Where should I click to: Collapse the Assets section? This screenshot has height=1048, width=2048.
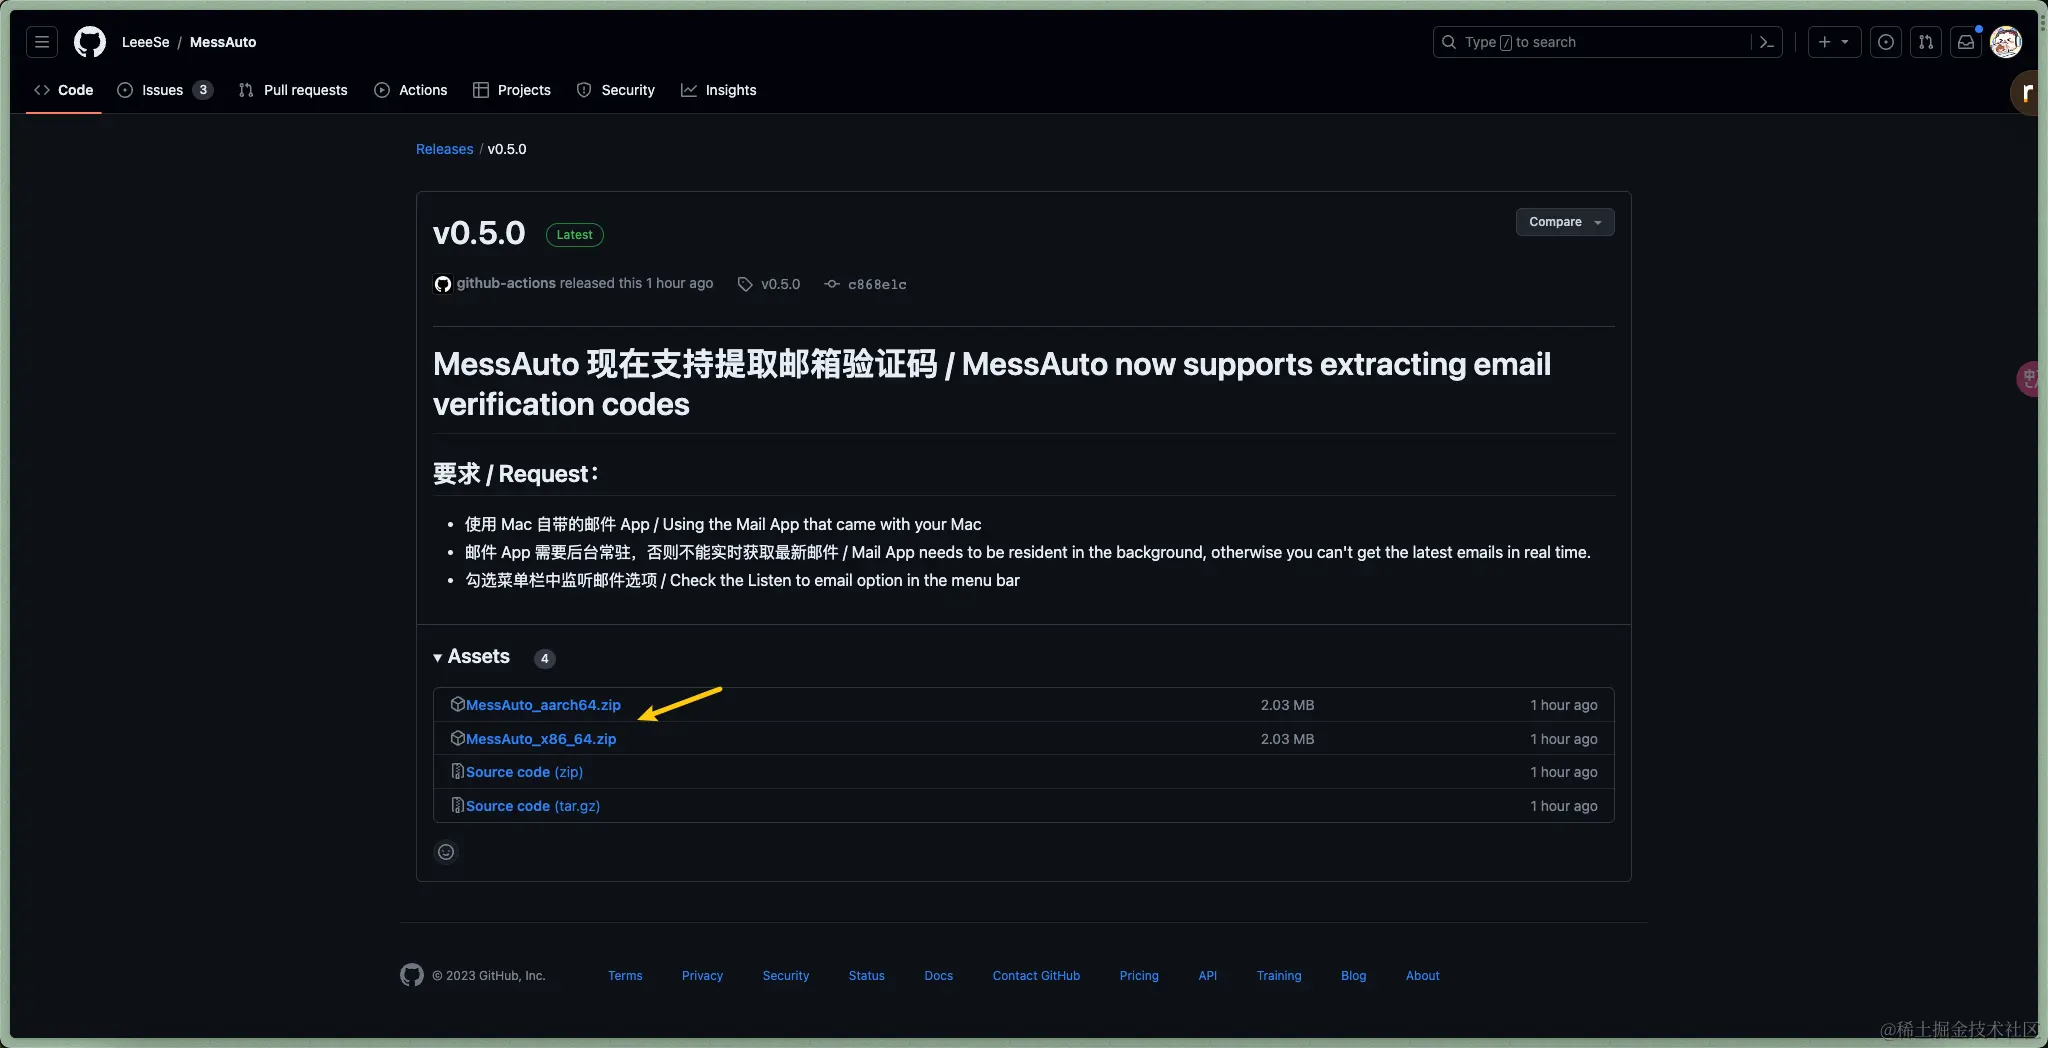(x=472, y=657)
